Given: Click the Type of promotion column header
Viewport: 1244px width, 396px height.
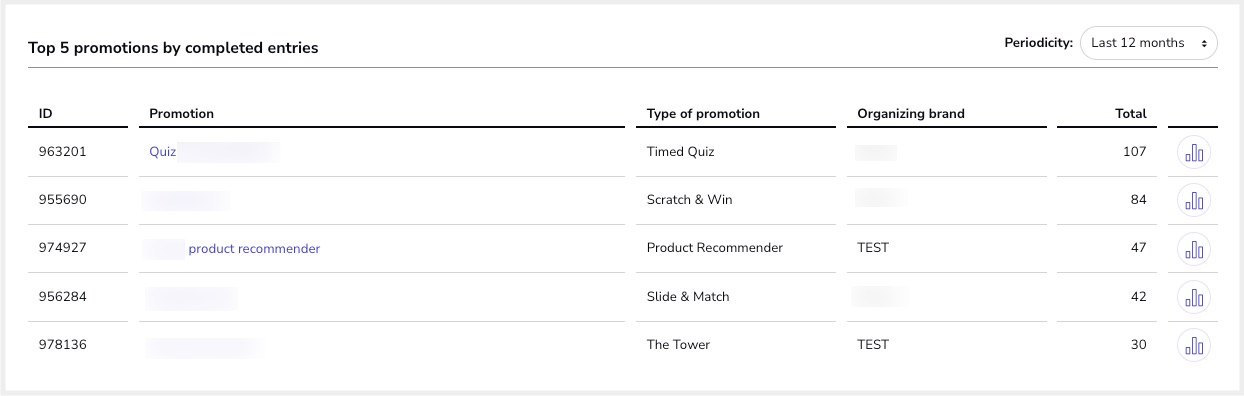Looking at the screenshot, I should 703,114.
